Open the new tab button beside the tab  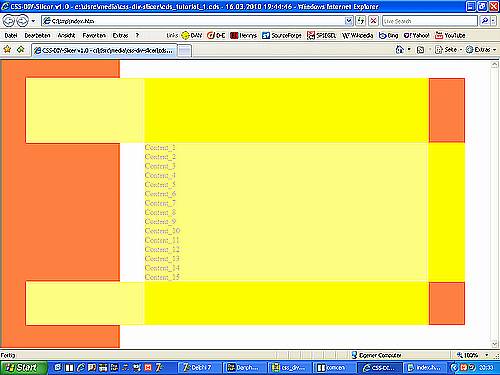tap(184, 51)
